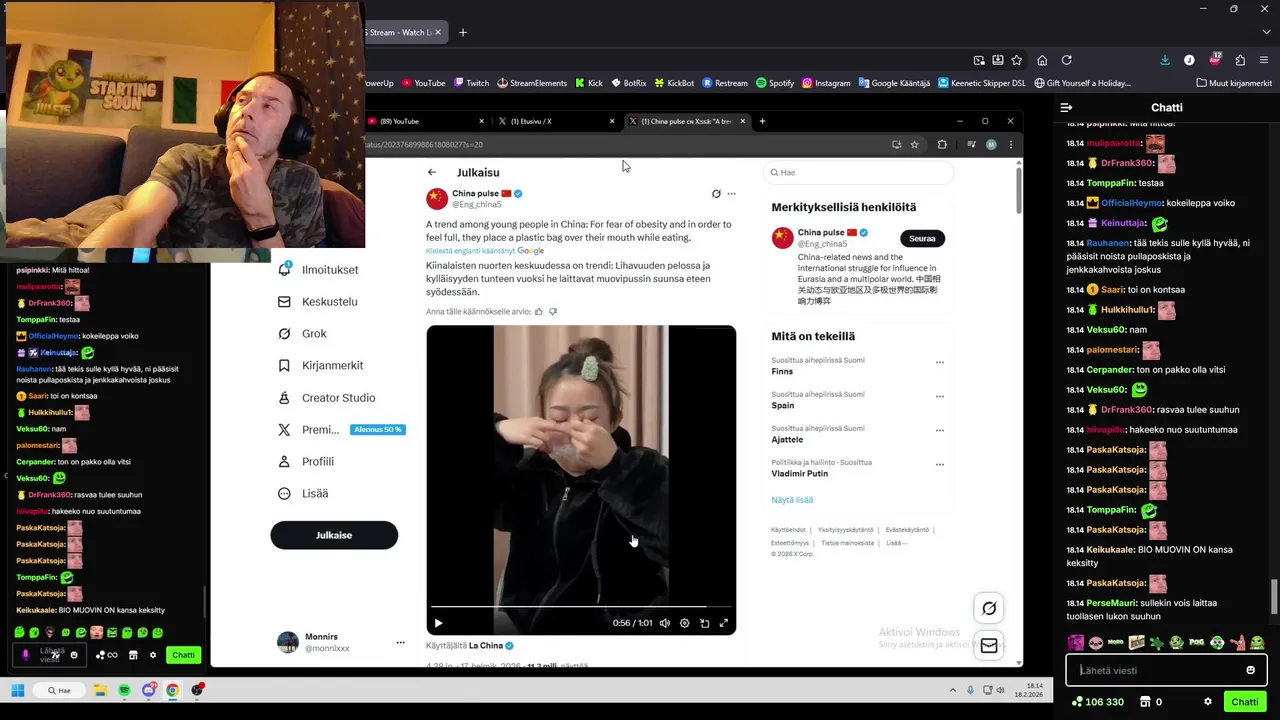Reload the page in outer browser
This screenshot has height=720, width=1280.
[x=1067, y=60]
